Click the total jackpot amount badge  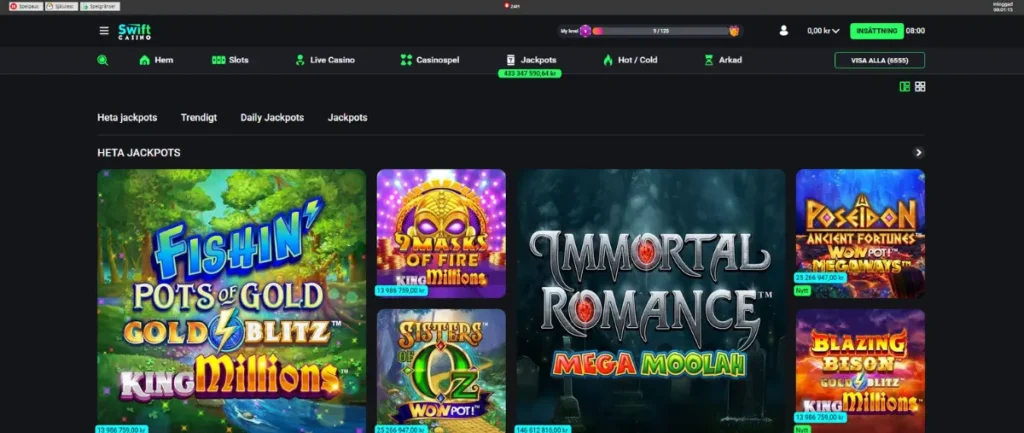(530, 74)
